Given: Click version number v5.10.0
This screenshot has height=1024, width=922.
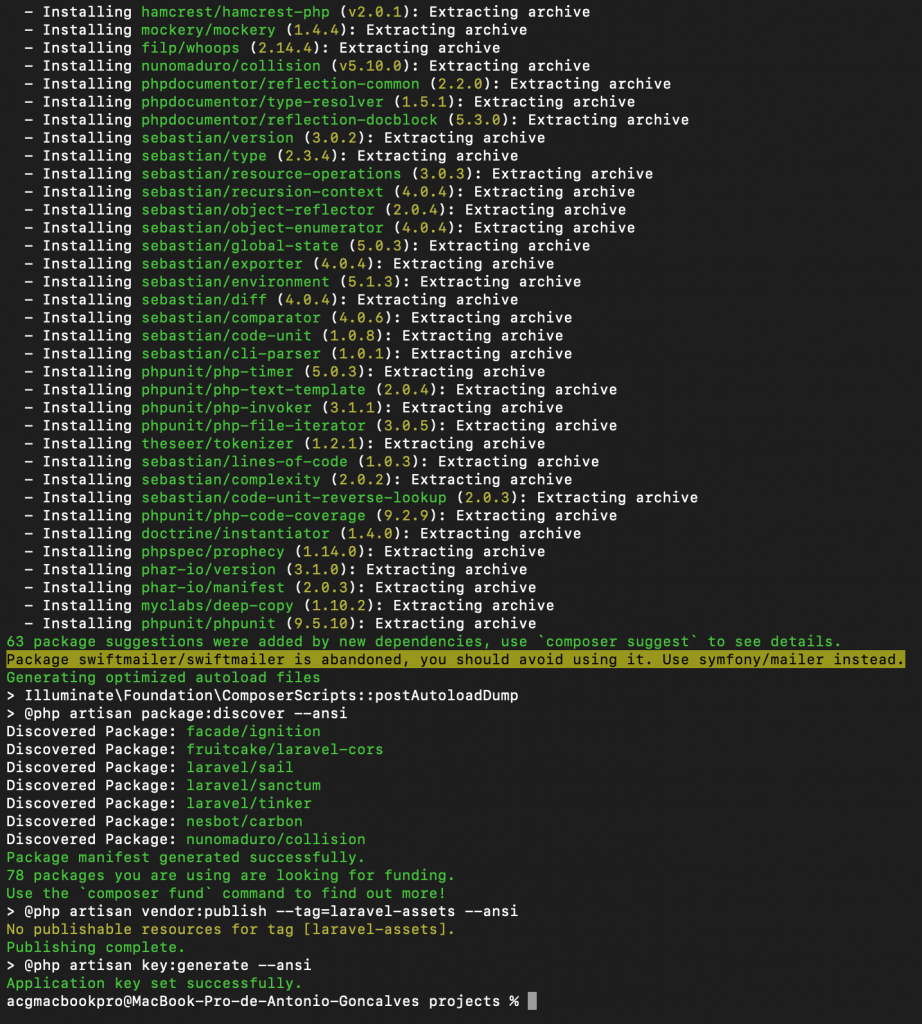Looking at the screenshot, I should pos(371,66).
